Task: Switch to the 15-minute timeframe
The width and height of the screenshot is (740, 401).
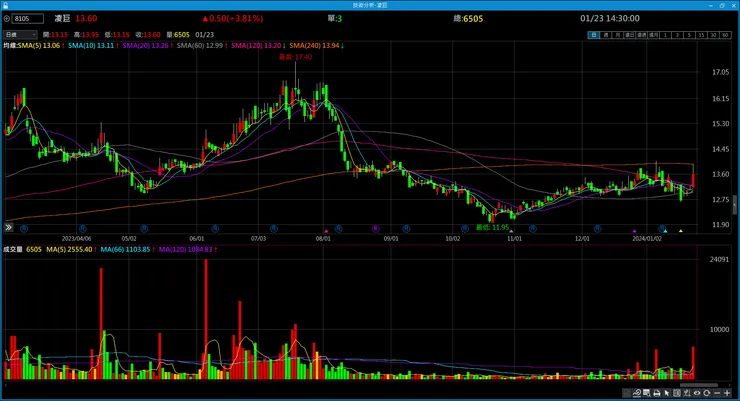Action: 702,35
